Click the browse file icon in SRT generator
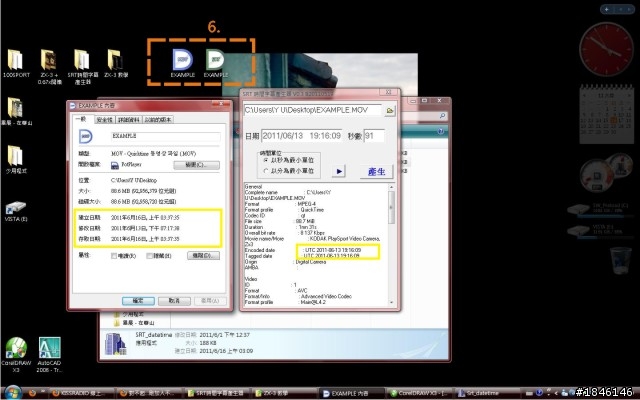This screenshot has height=400, width=640. (x=390, y=110)
